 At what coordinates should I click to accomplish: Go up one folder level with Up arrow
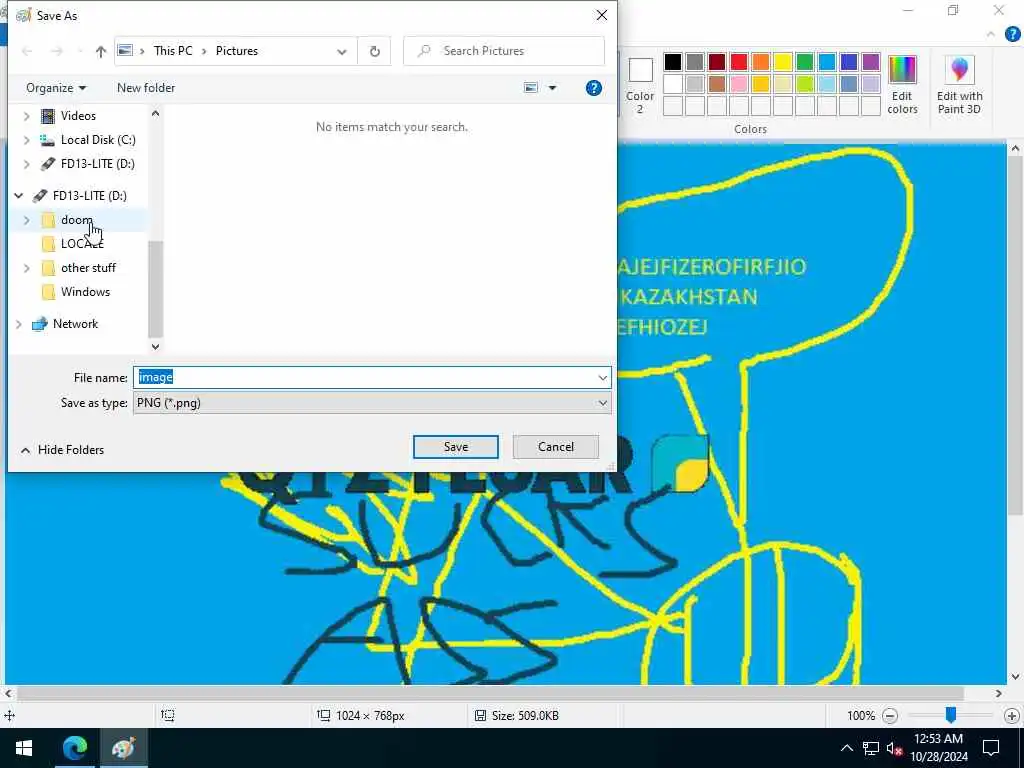pos(101,52)
